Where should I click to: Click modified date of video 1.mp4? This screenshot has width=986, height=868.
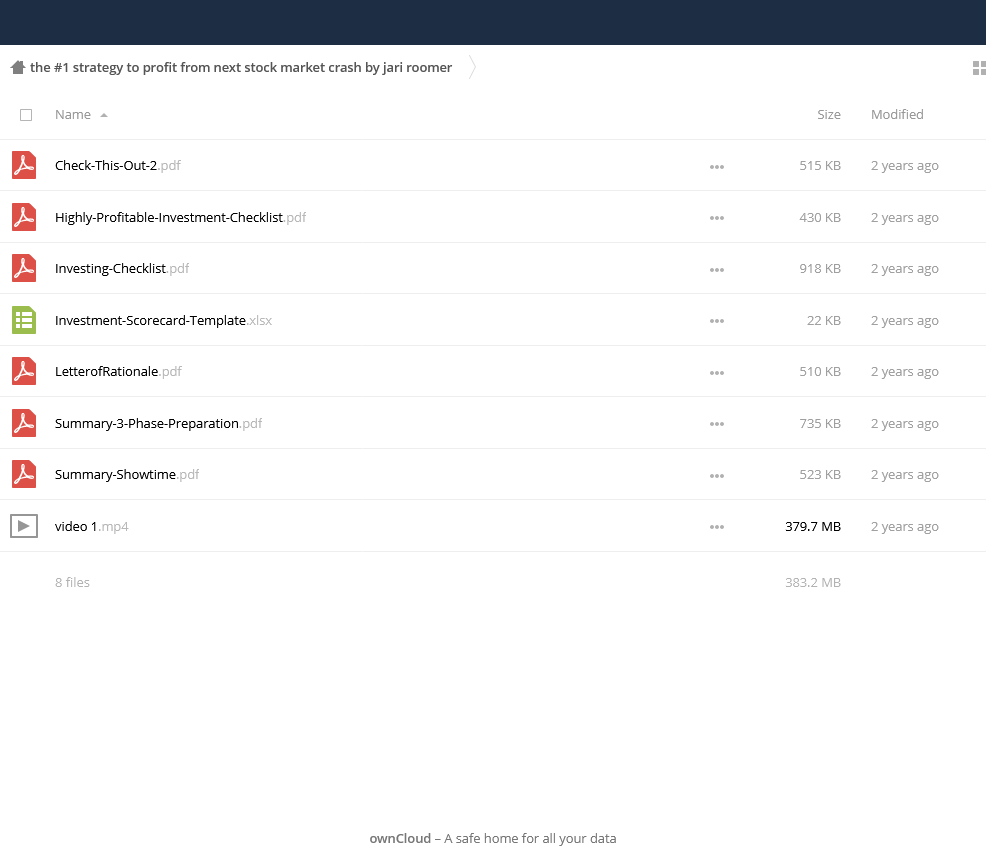[x=904, y=526]
